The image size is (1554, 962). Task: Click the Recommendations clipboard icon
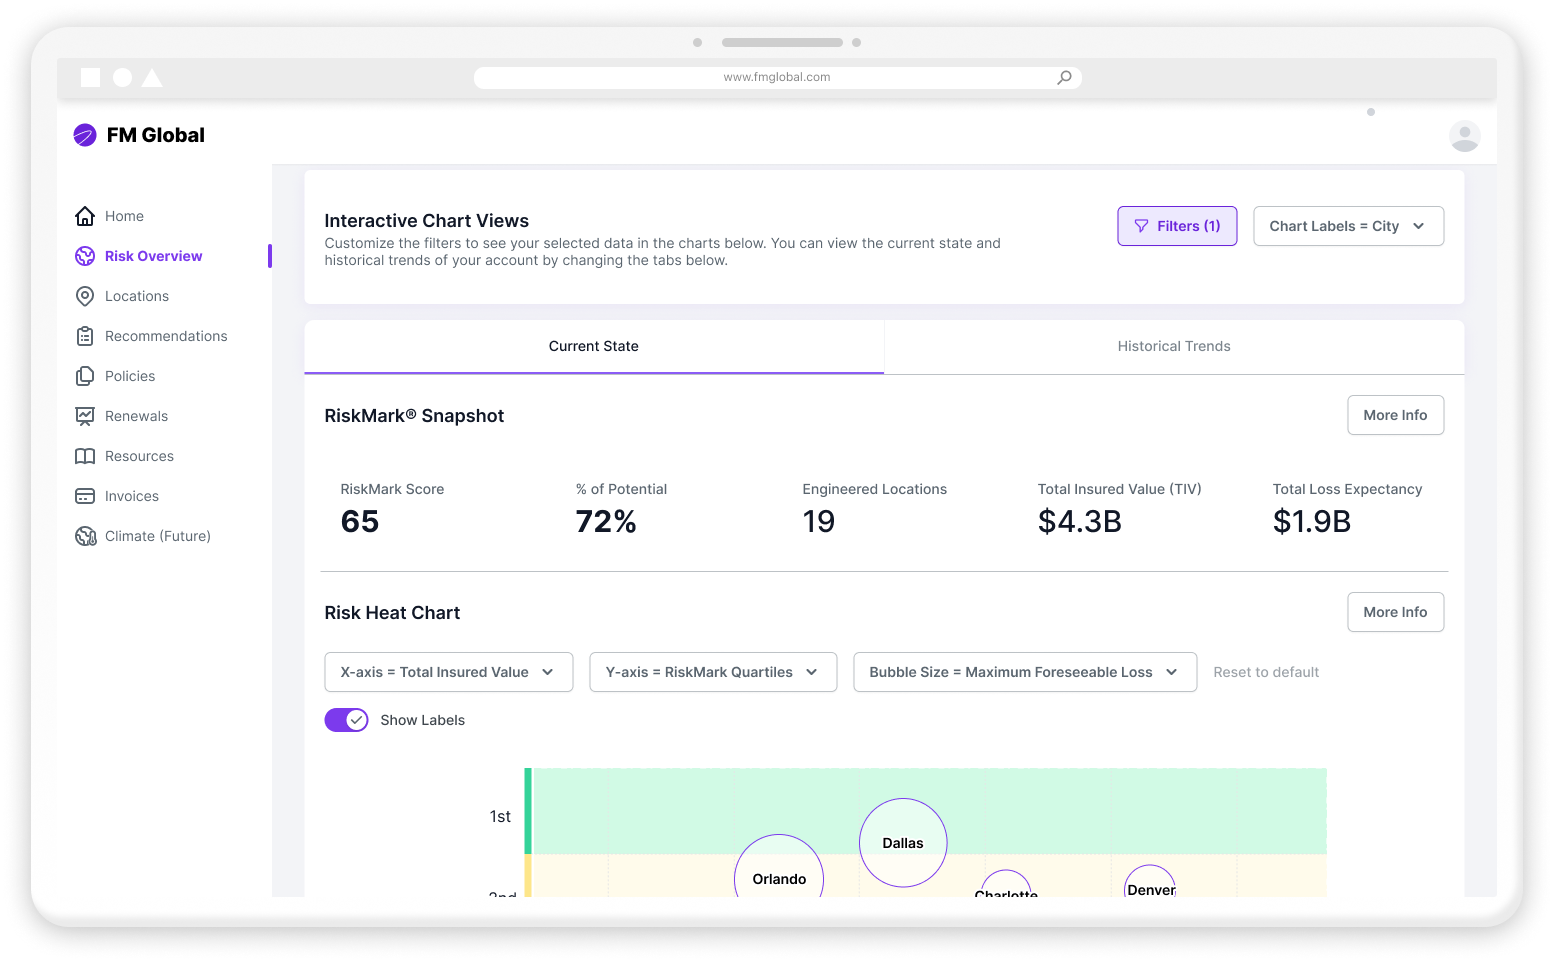coord(85,336)
